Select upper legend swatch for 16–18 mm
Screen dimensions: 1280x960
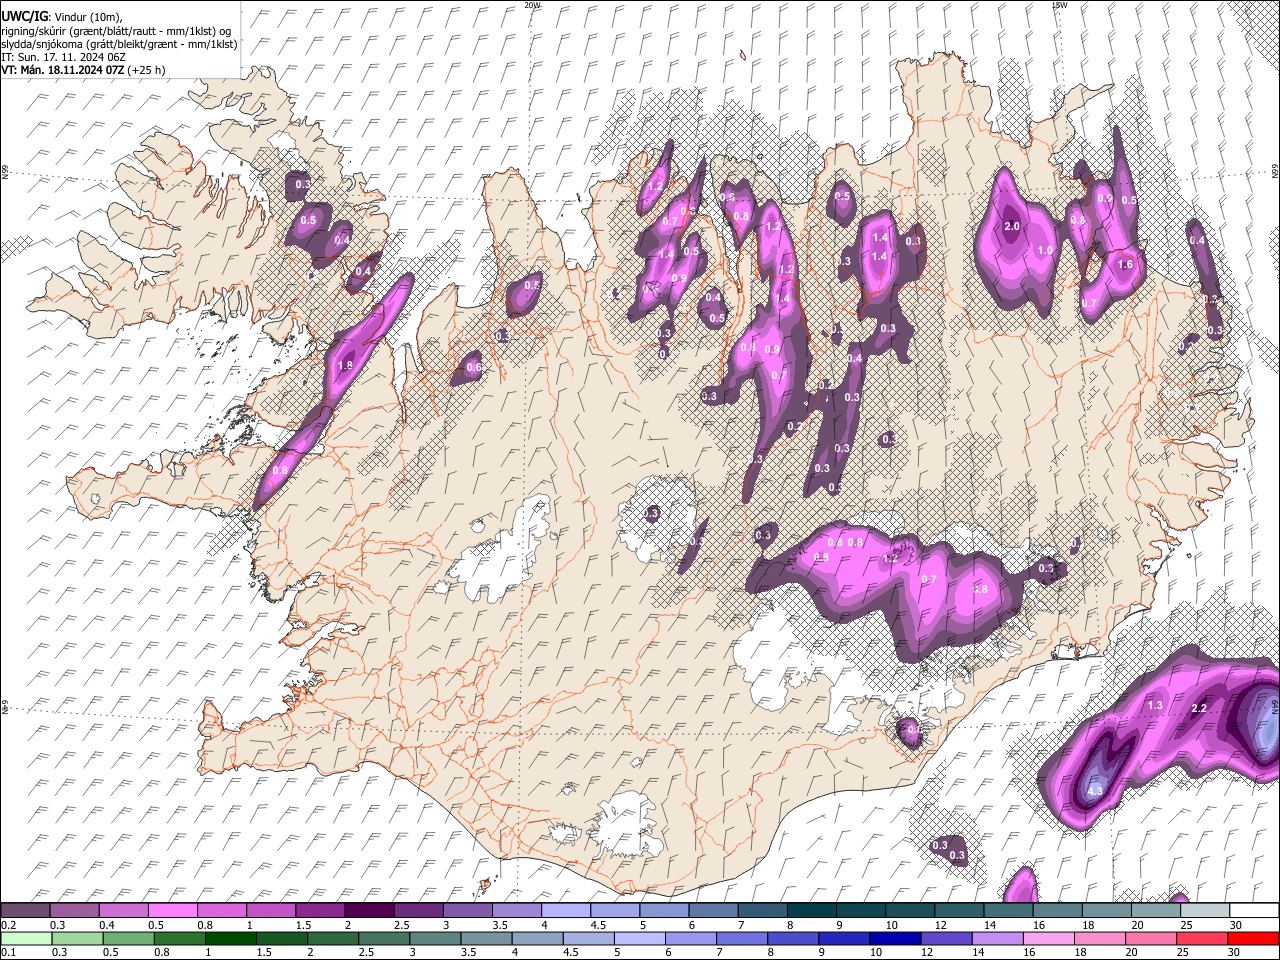[x=1056, y=910]
